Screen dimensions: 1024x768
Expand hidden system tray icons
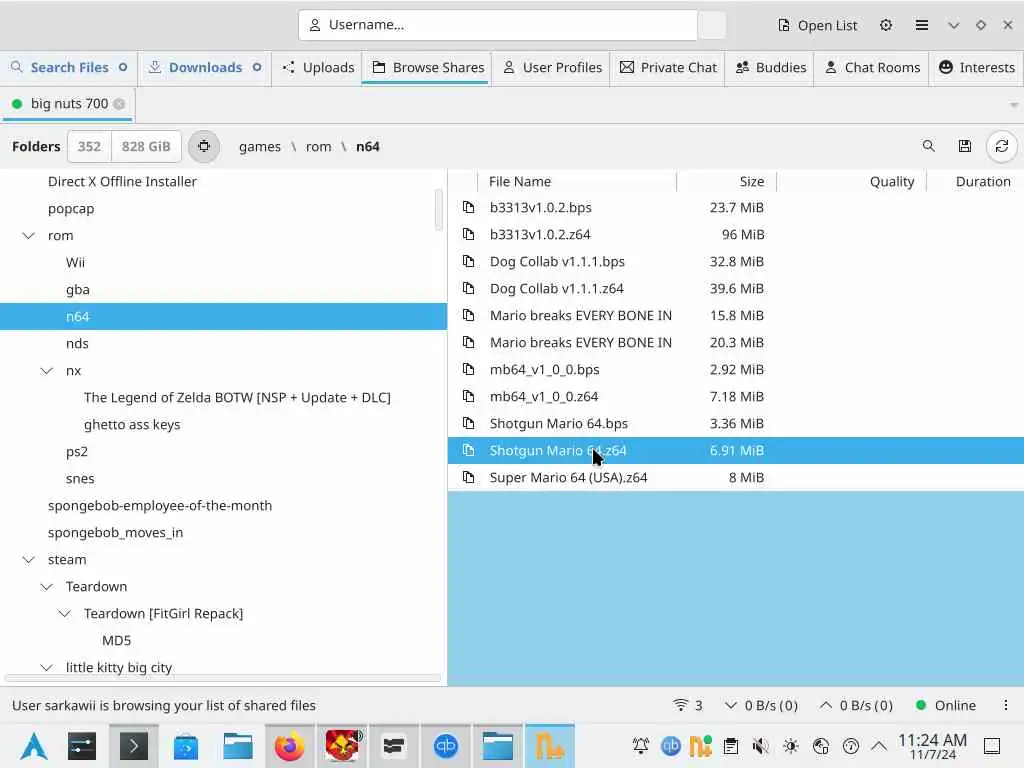click(x=879, y=746)
